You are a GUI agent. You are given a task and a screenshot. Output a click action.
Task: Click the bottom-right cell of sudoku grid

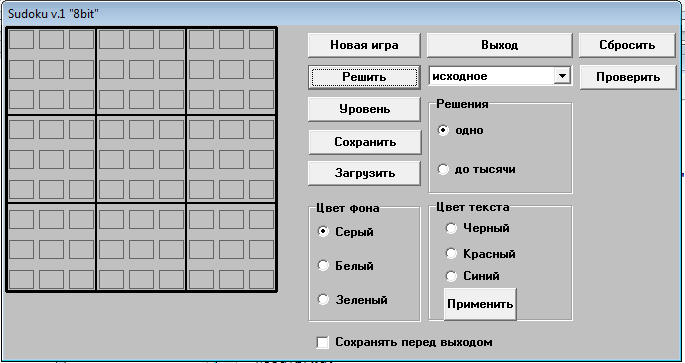click(262, 280)
